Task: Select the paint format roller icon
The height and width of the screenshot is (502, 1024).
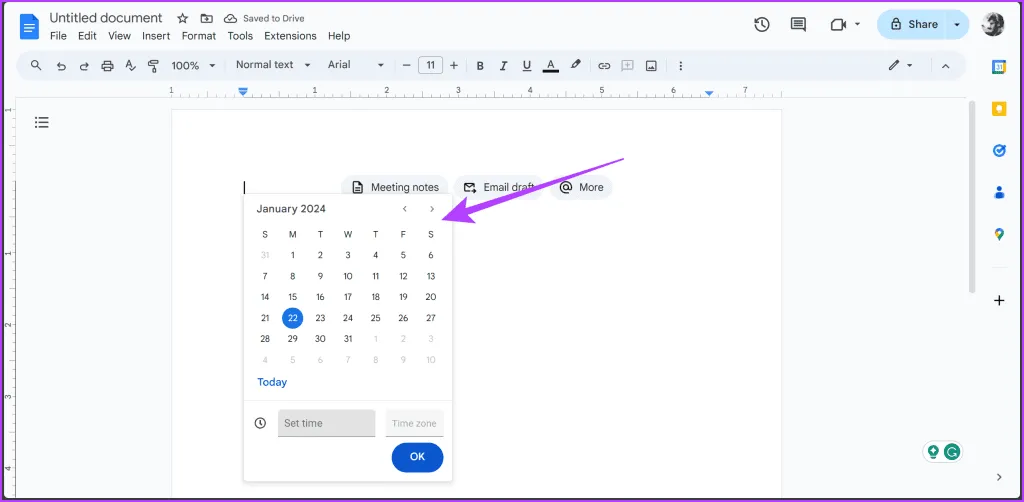Action: (153, 65)
